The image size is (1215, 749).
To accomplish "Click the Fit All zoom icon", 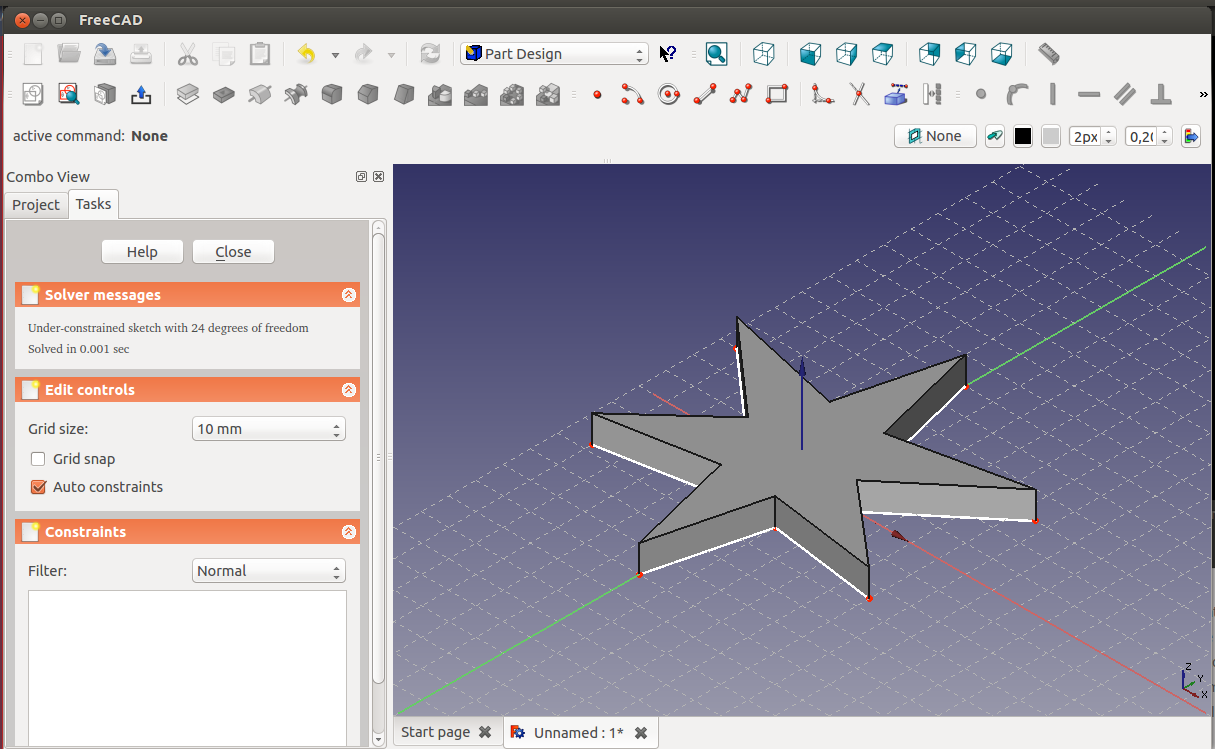I will pos(716,54).
